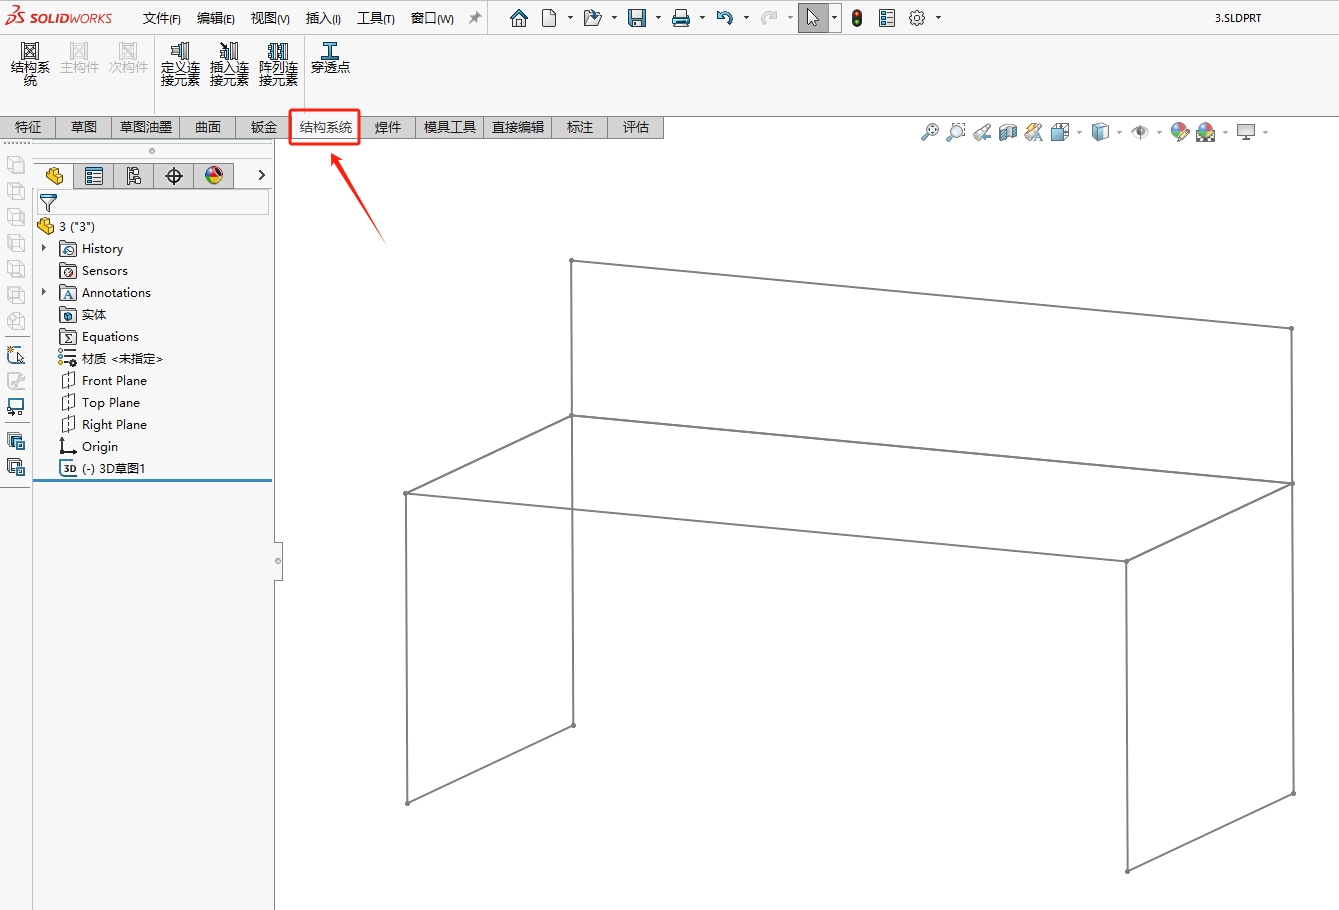This screenshot has width=1339, height=910.
Task: Activate the Select arrow cursor tool
Action: point(813,18)
